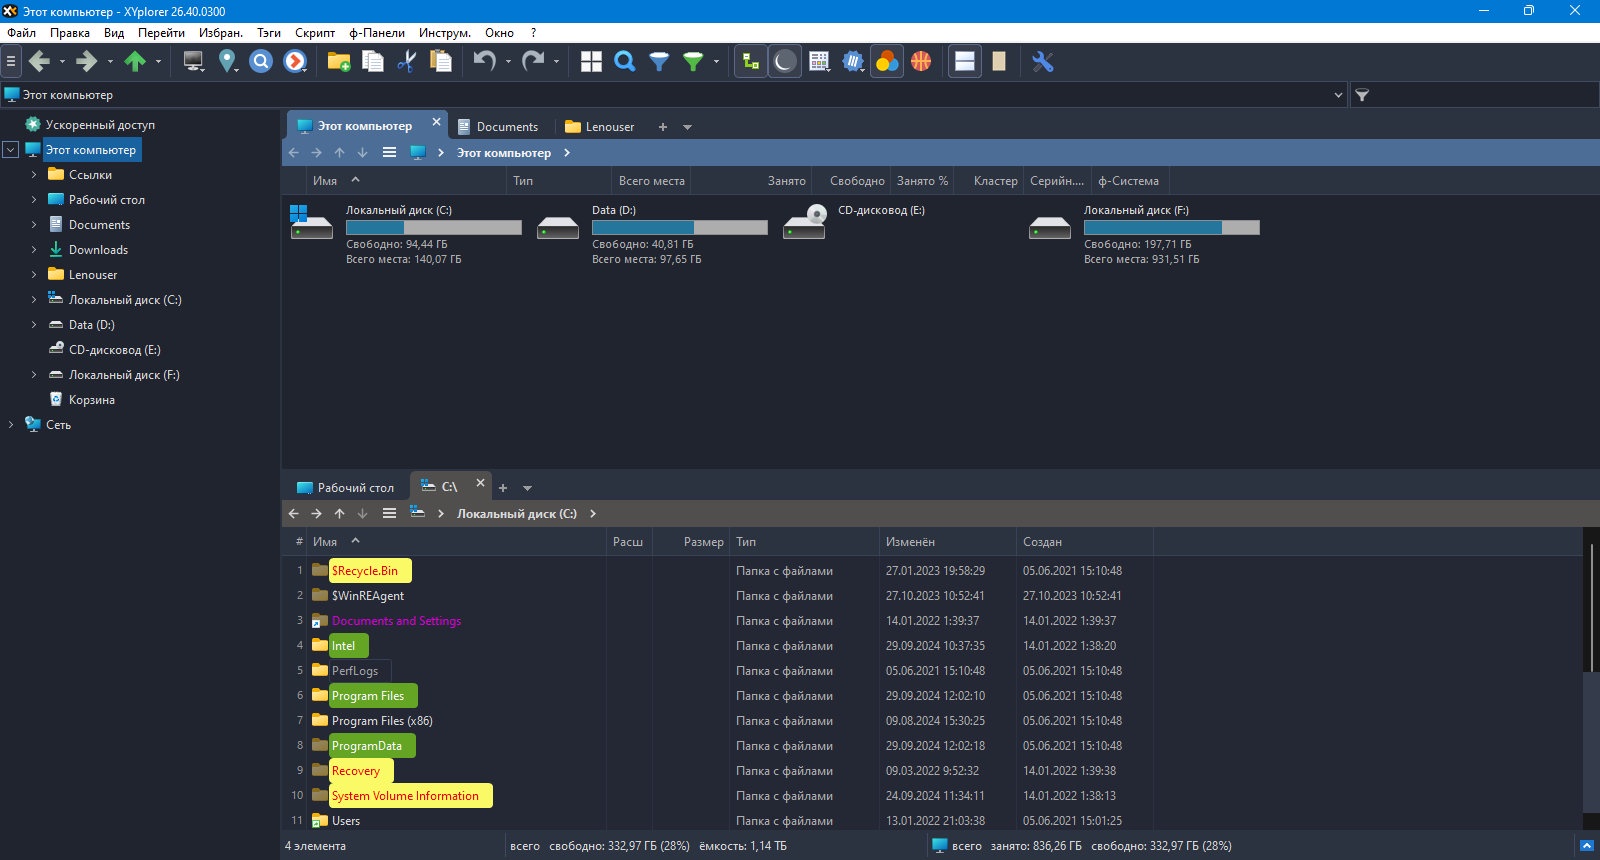Click the Views four-squares toolbar icon
The width and height of the screenshot is (1600, 860).
click(591, 62)
